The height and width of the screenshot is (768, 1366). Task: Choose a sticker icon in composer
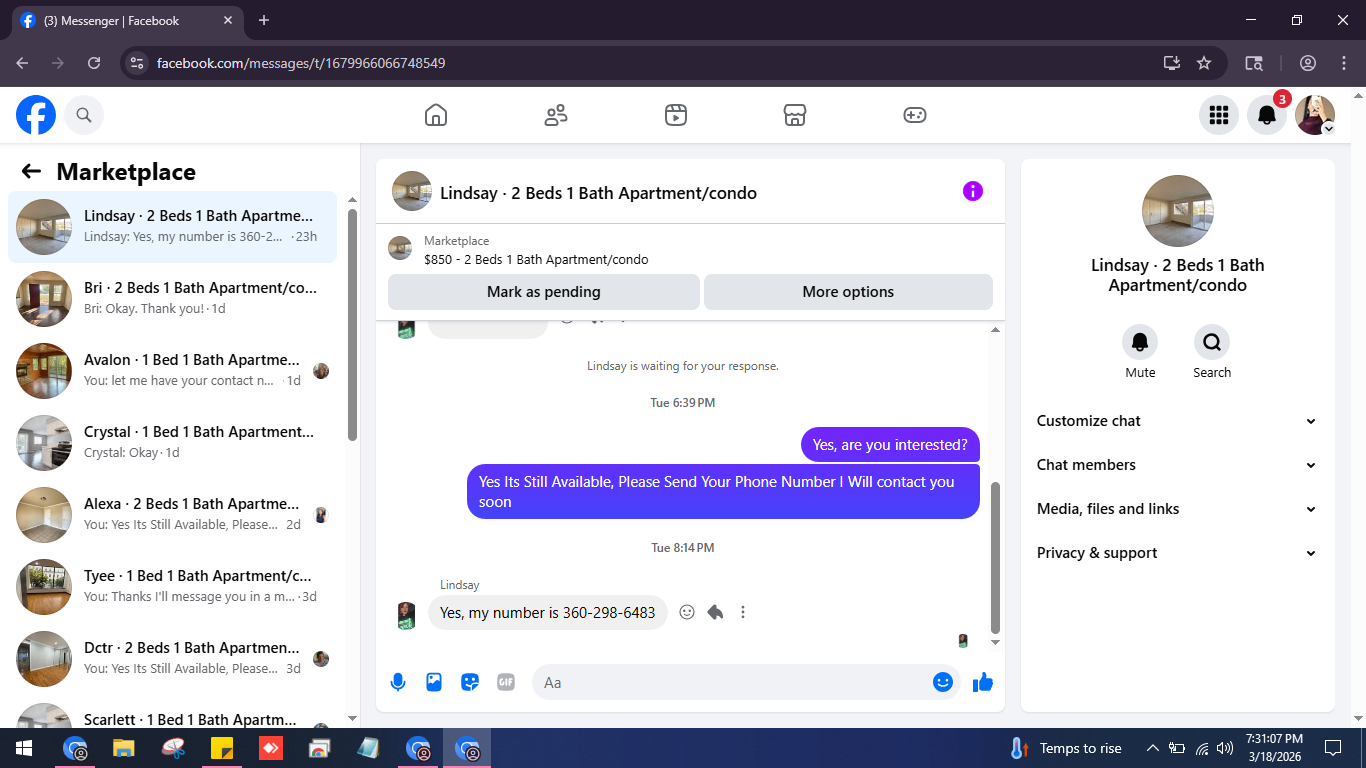(470, 682)
